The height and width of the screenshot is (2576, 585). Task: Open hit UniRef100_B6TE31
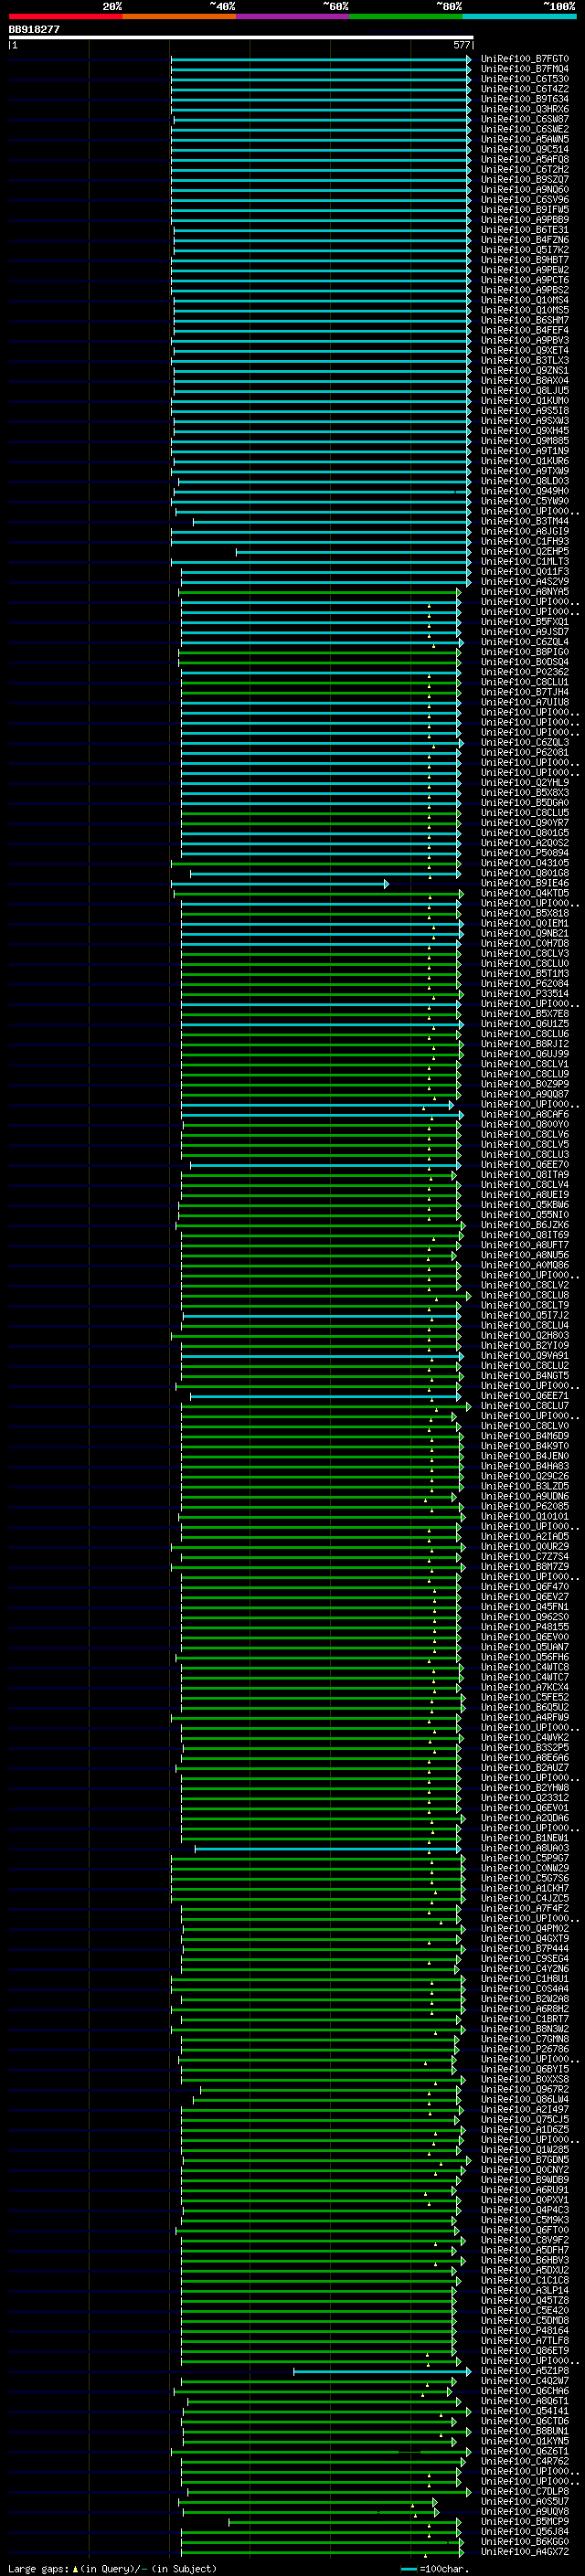pos(525,230)
